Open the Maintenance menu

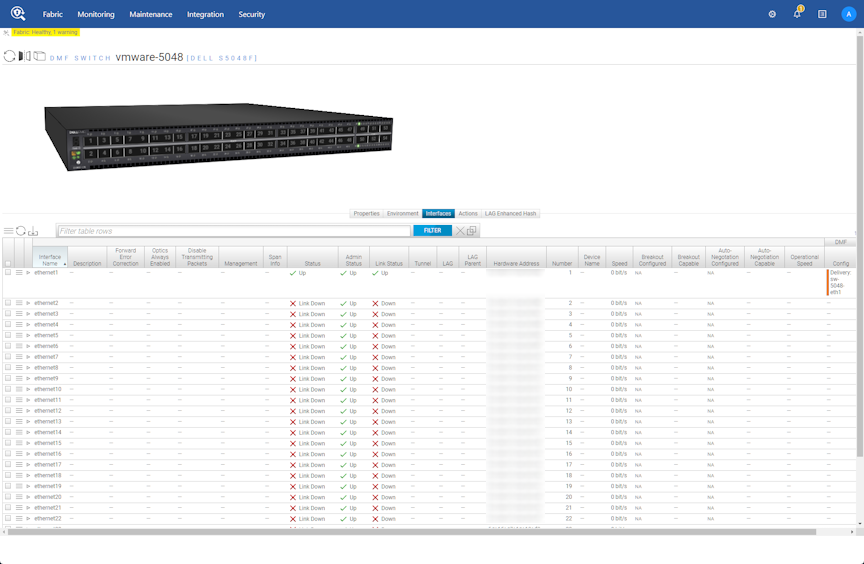coord(150,14)
